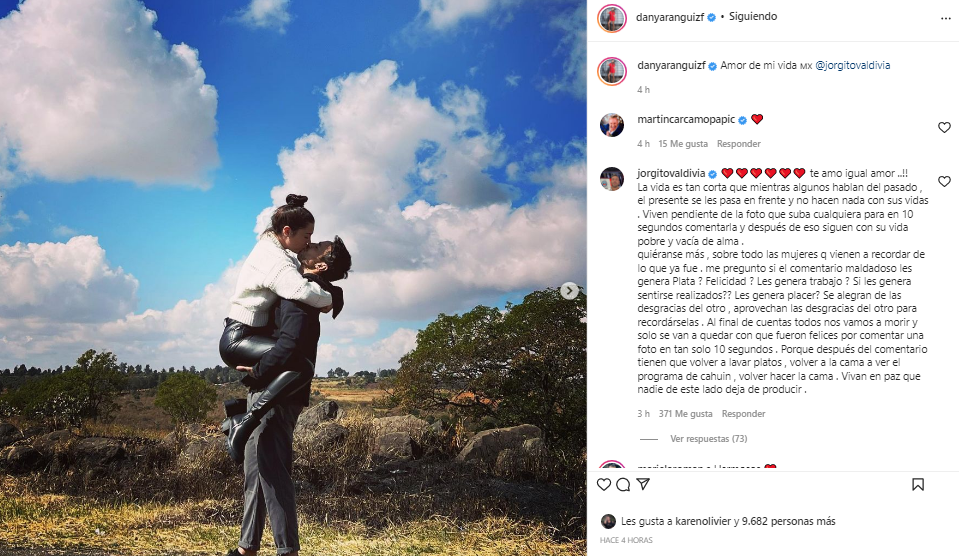The height and width of the screenshot is (556, 959).
Task: Open martincarcamopapic's avatar
Action: (612, 125)
